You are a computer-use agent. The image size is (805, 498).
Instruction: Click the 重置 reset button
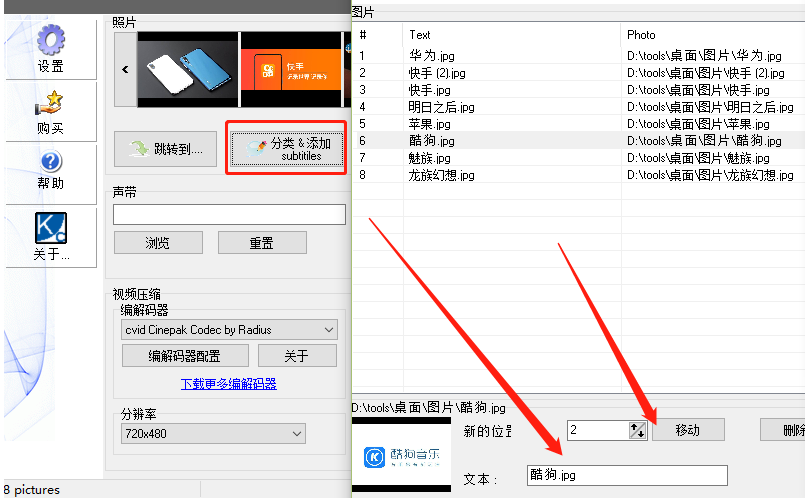pos(262,243)
